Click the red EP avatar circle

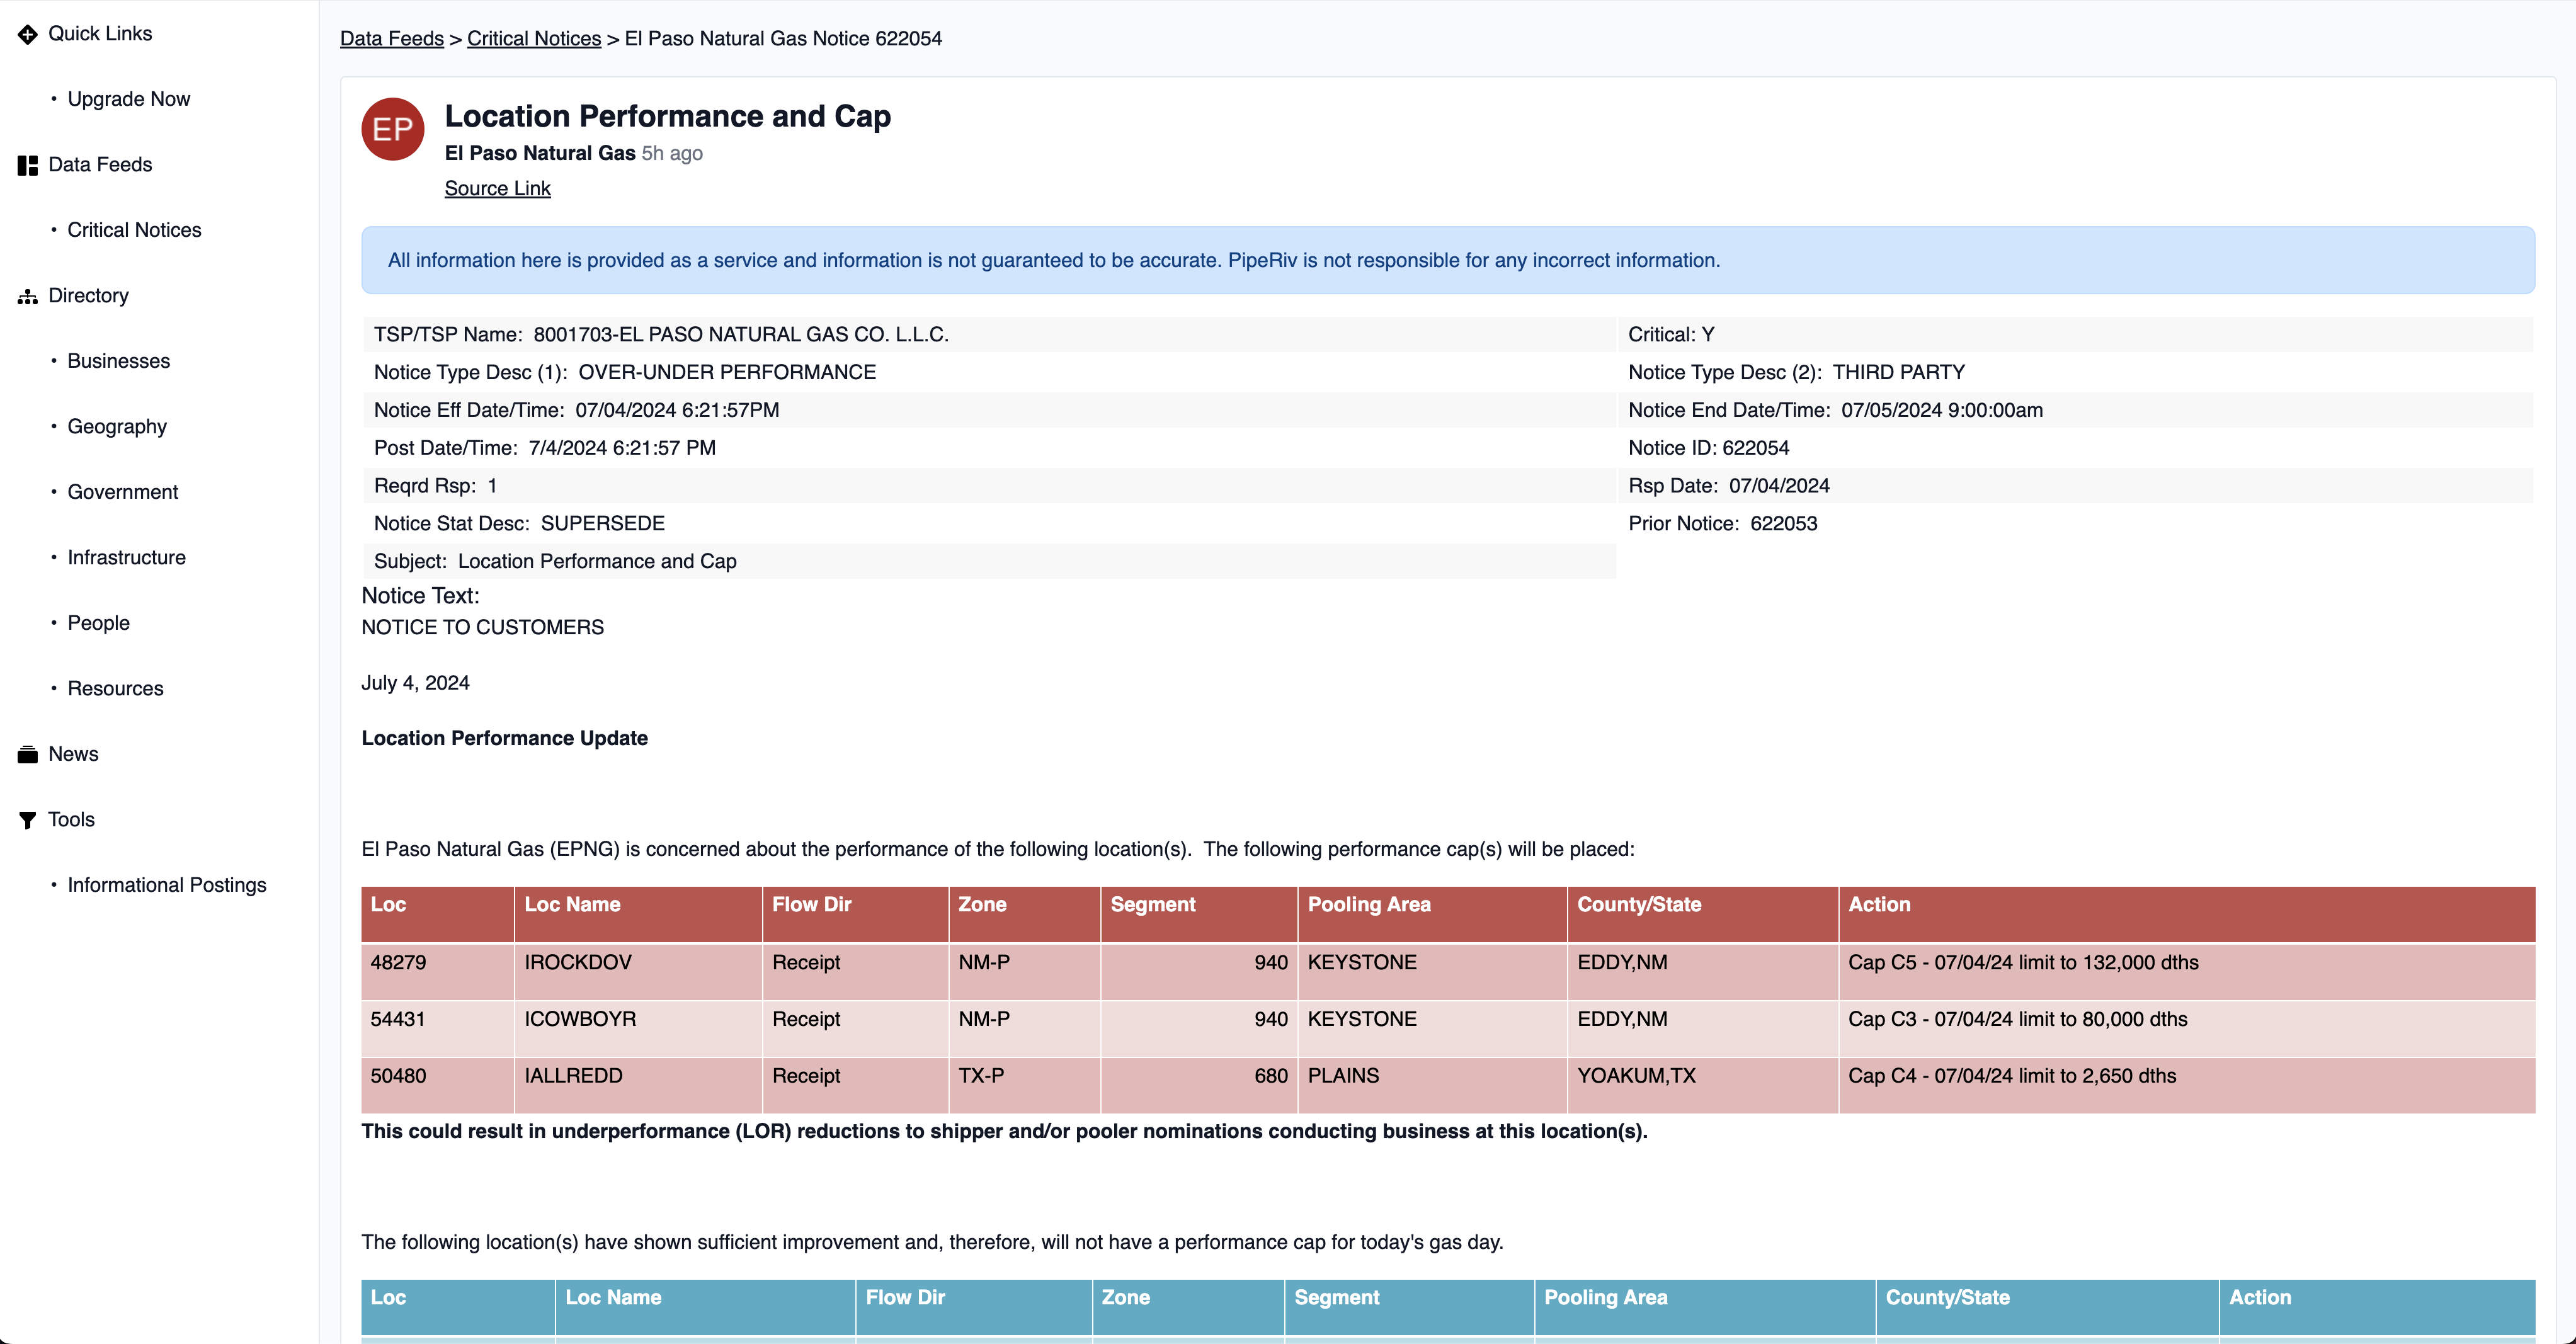coord(392,129)
